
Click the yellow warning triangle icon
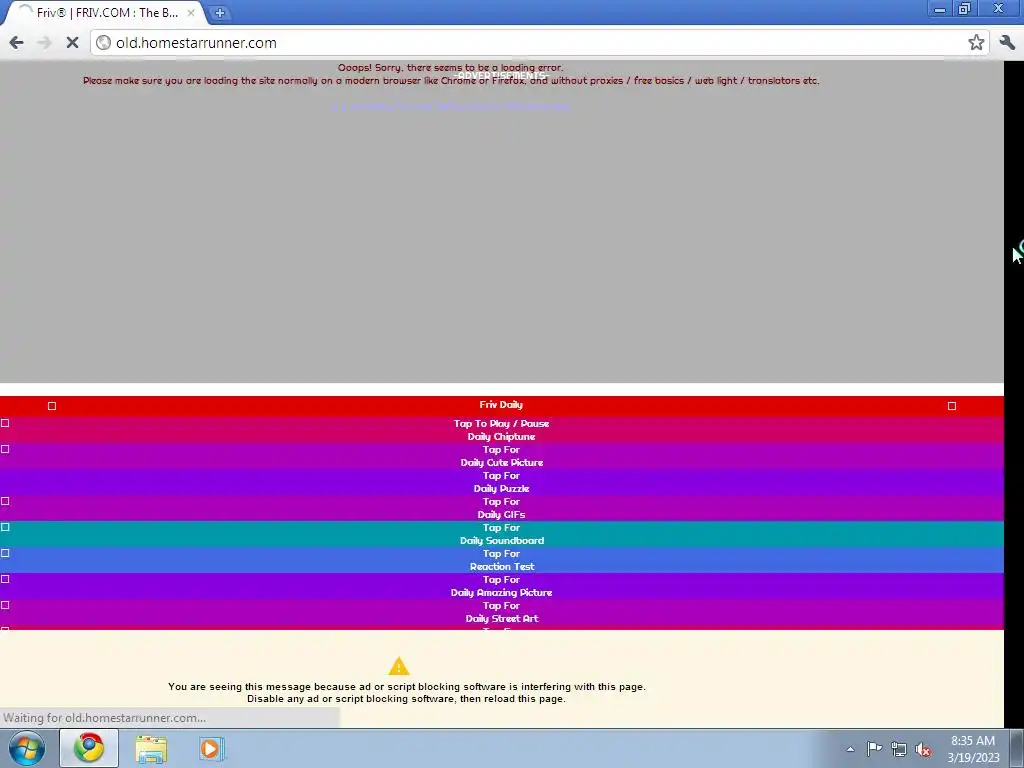pos(399,666)
